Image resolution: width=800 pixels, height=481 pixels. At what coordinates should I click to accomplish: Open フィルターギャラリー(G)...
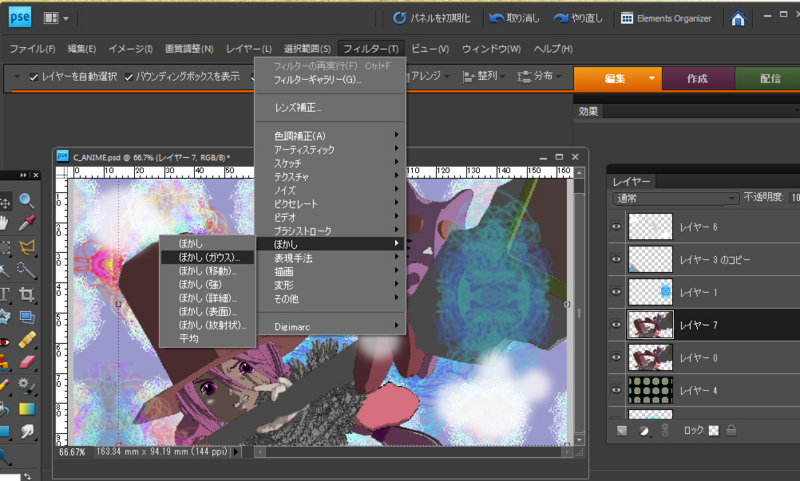coord(330,80)
